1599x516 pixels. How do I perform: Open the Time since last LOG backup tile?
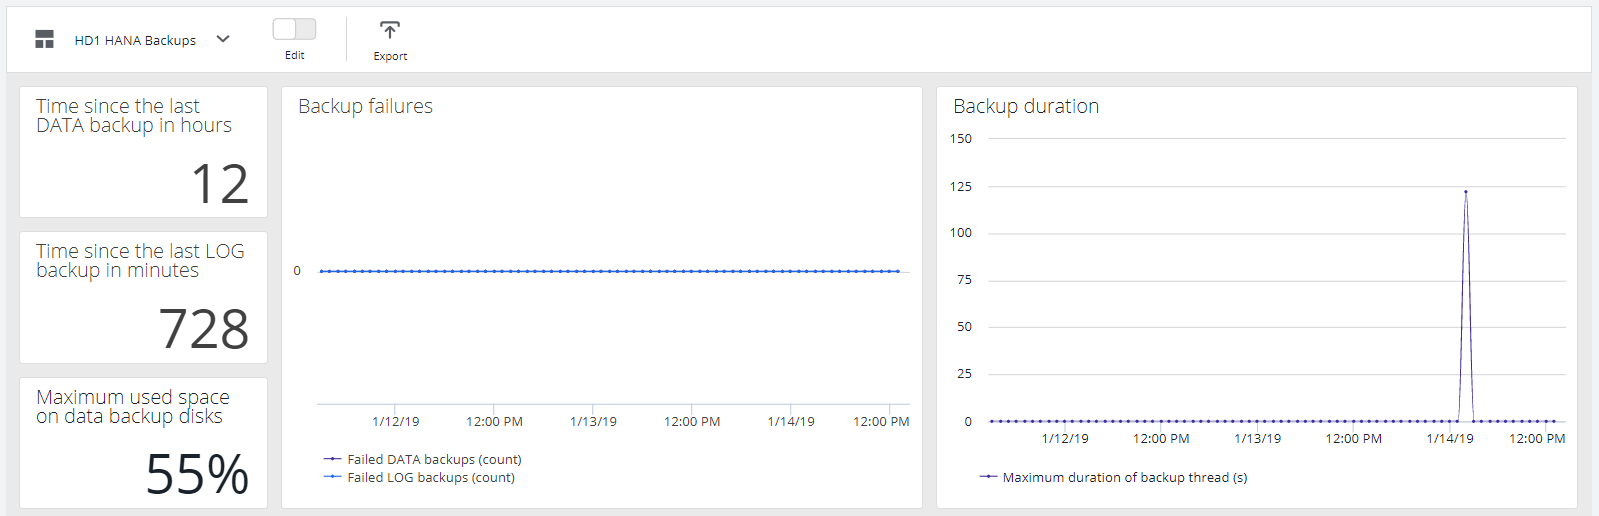[x=143, y=298]
